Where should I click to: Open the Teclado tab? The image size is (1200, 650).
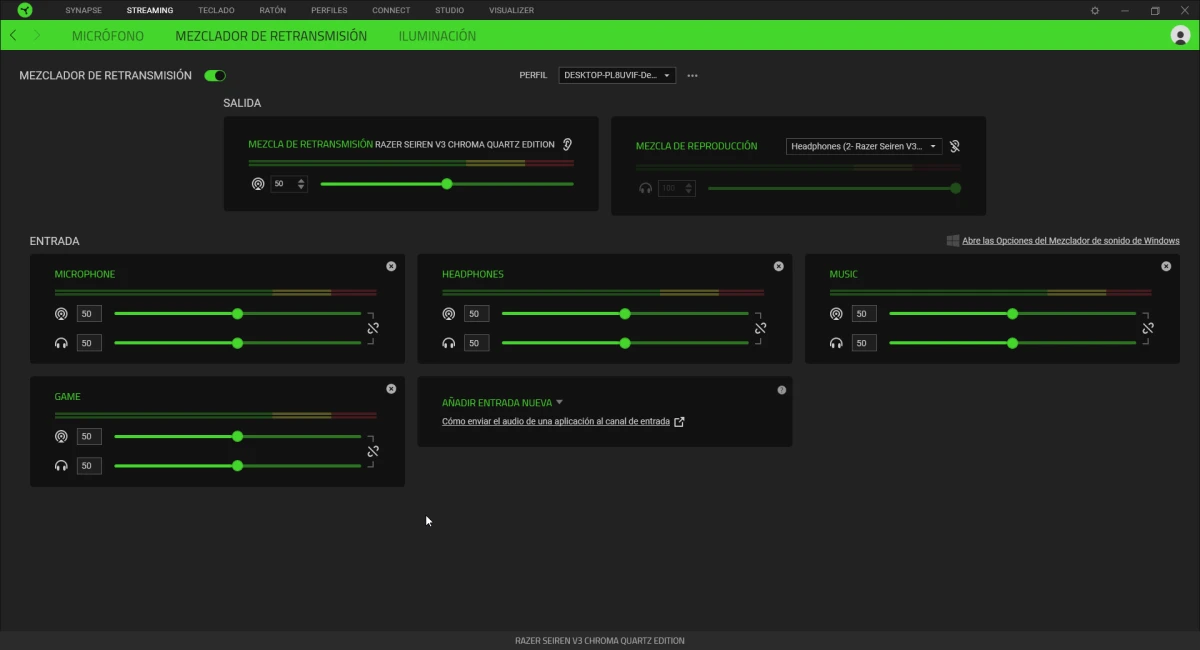click(x=216, y=10)
